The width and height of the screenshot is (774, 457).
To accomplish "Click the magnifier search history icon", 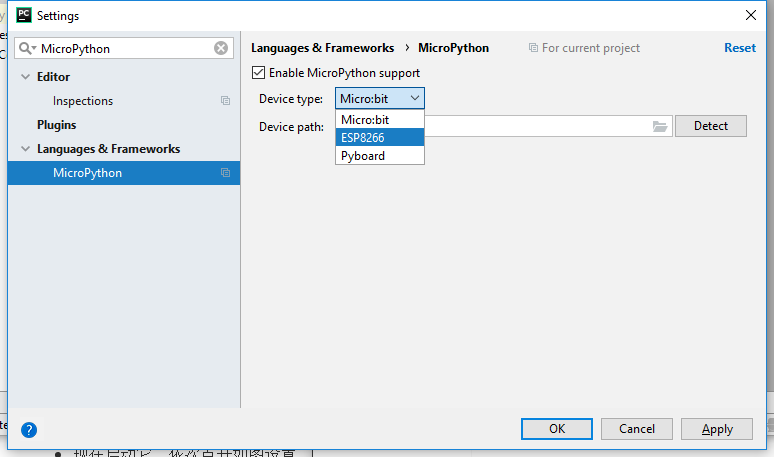I will coord(27,48).
